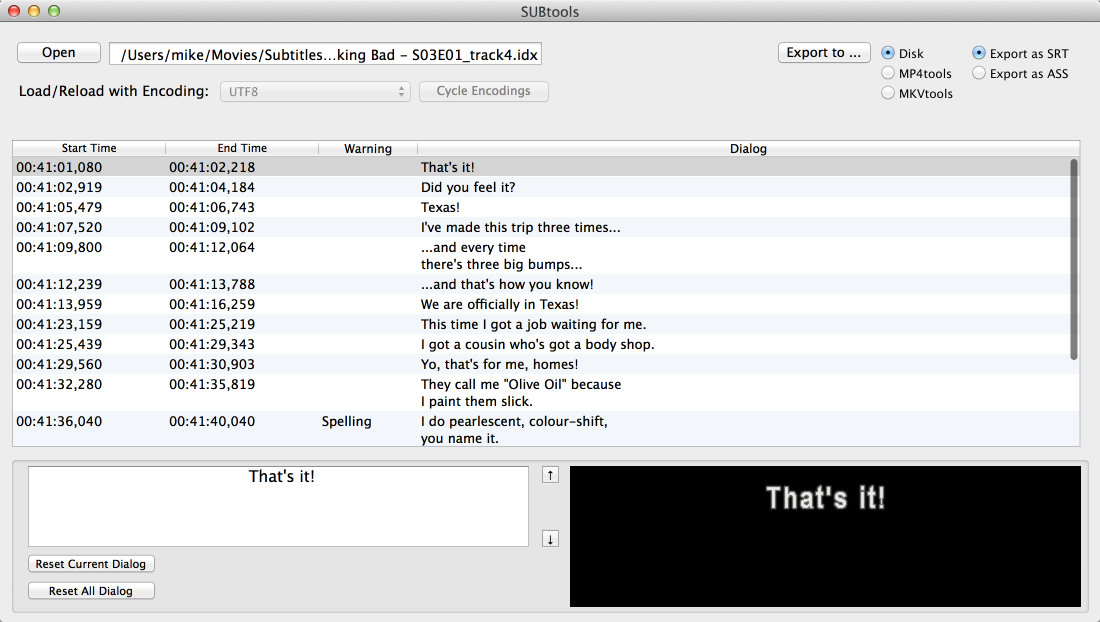The width and height of the screenshot is (1100, 622).
Task: Switch to Export as ASS format
Action: point(979,73)
